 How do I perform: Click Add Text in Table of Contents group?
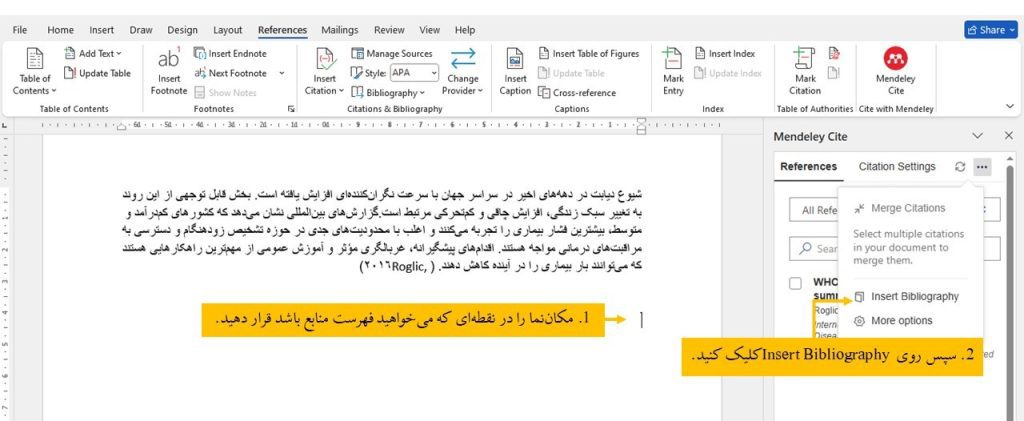point(93,54)
